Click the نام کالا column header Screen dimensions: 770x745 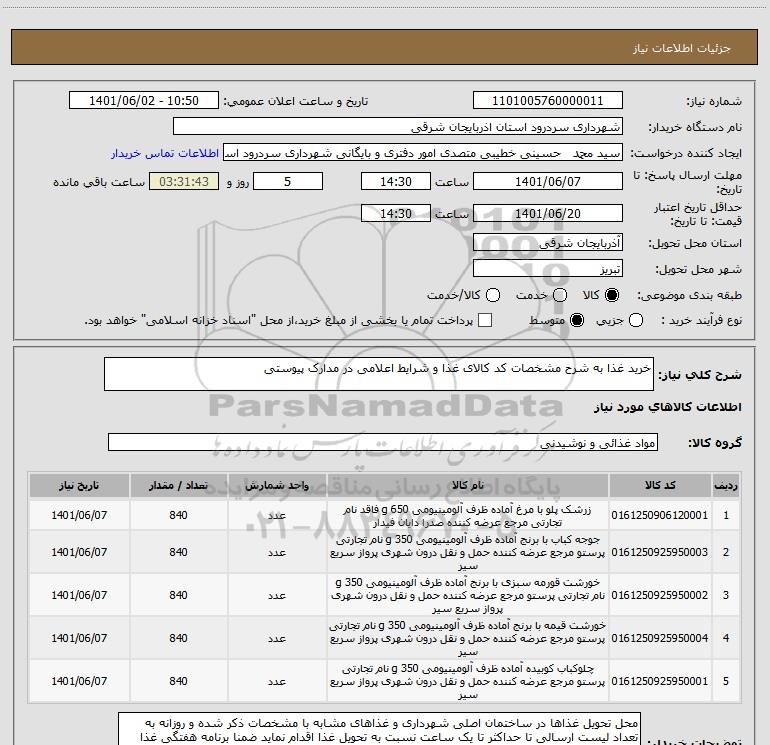pyautogui.click(x=468, y=485)
